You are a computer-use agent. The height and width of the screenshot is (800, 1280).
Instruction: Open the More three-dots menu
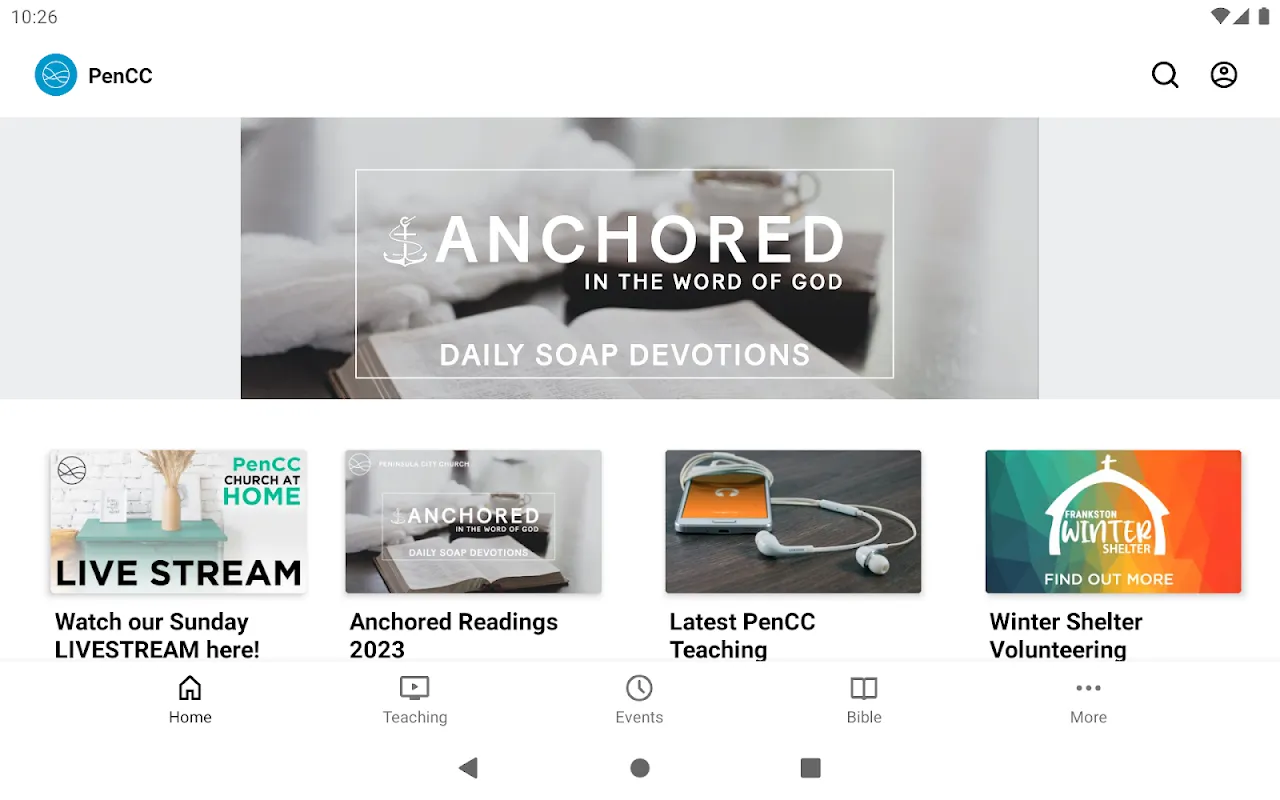click(1088, 688)
